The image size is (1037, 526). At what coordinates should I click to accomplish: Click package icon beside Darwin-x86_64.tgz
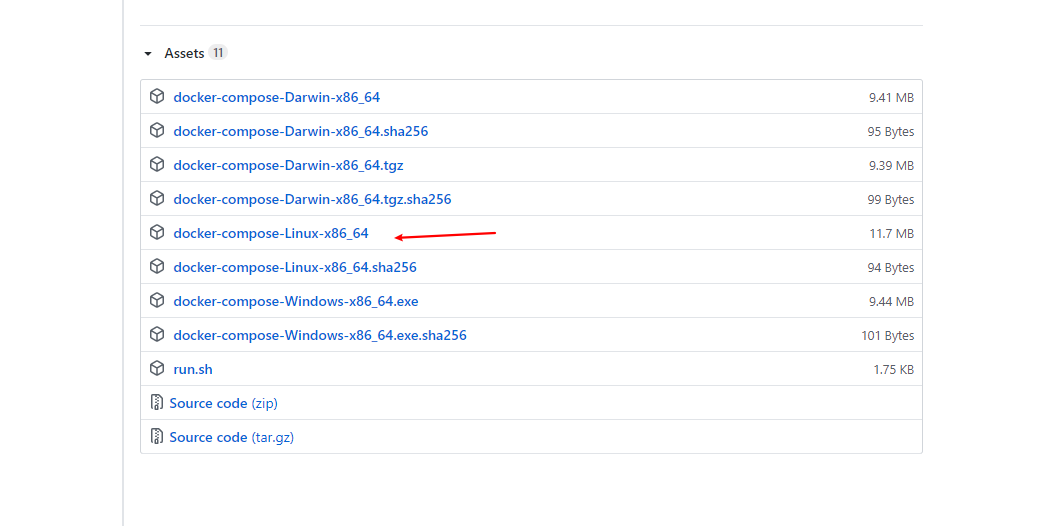[x=157, y=164]
